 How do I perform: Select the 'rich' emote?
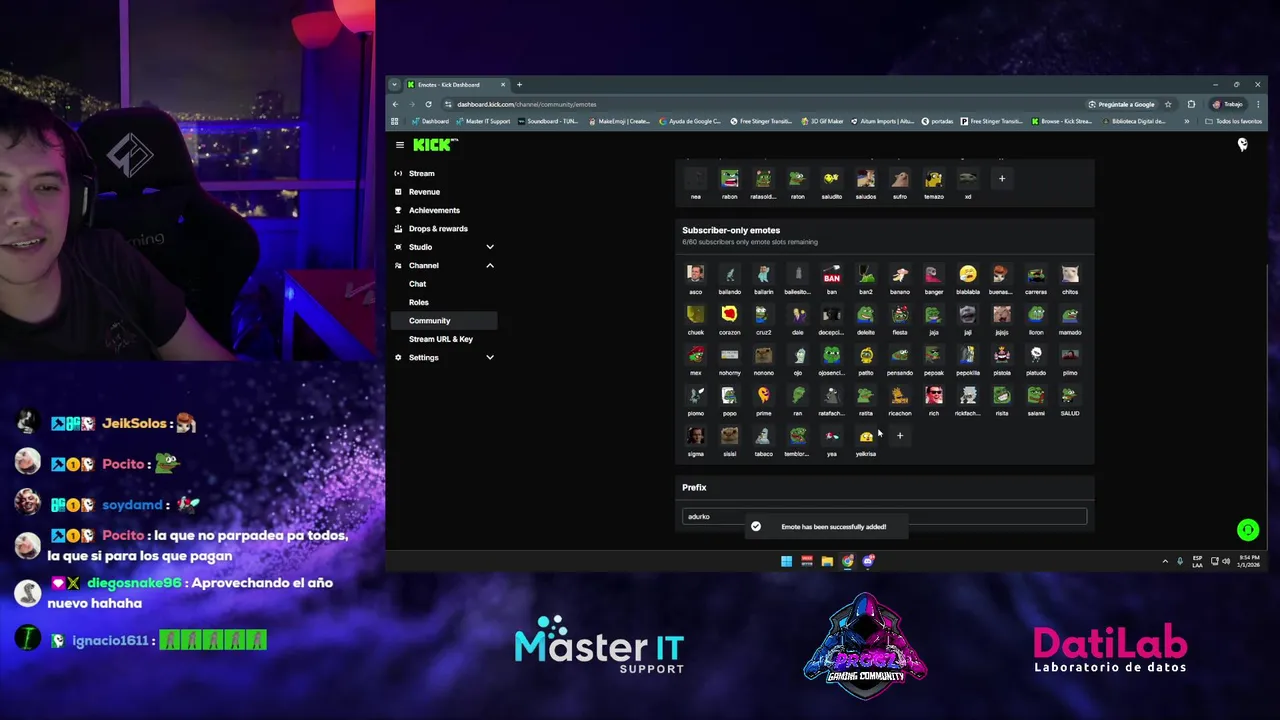click(x=933, y=395)
